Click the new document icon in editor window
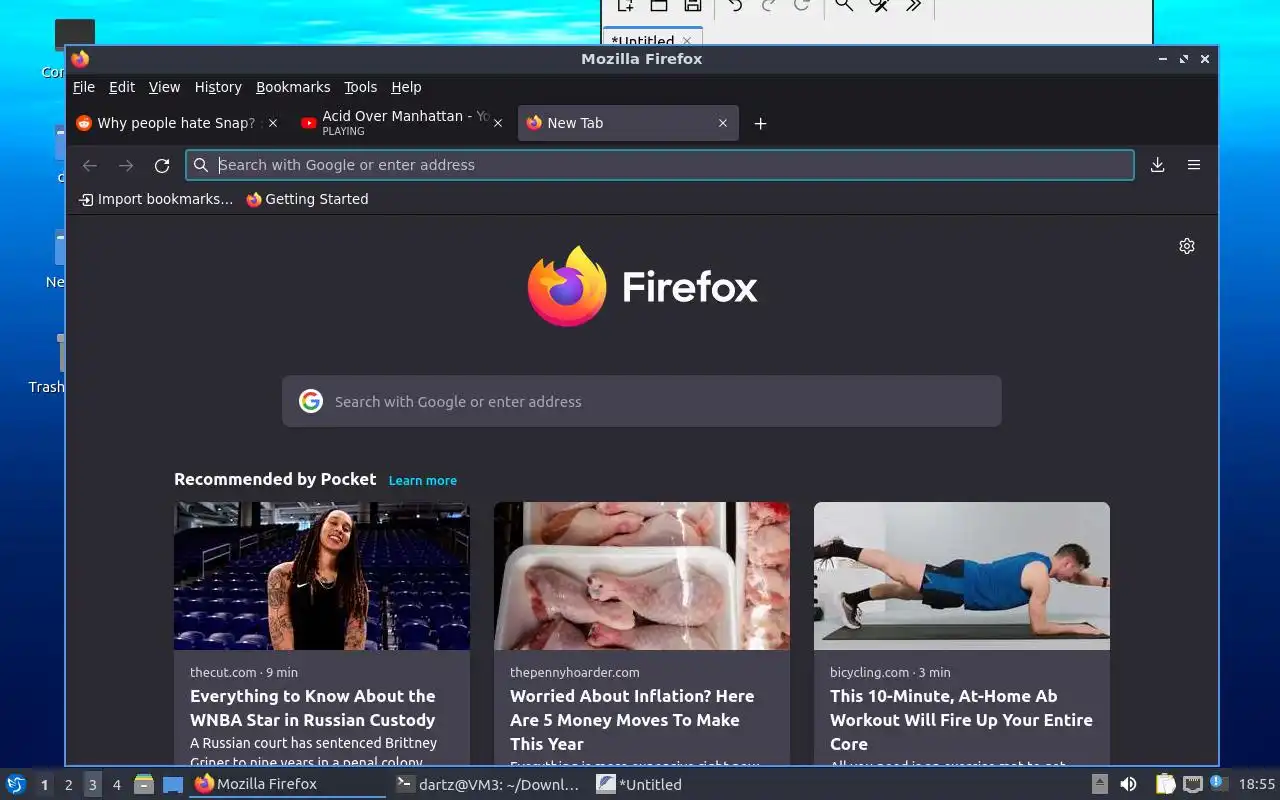This screenshot has height=800, width=1280. (625, 5)
